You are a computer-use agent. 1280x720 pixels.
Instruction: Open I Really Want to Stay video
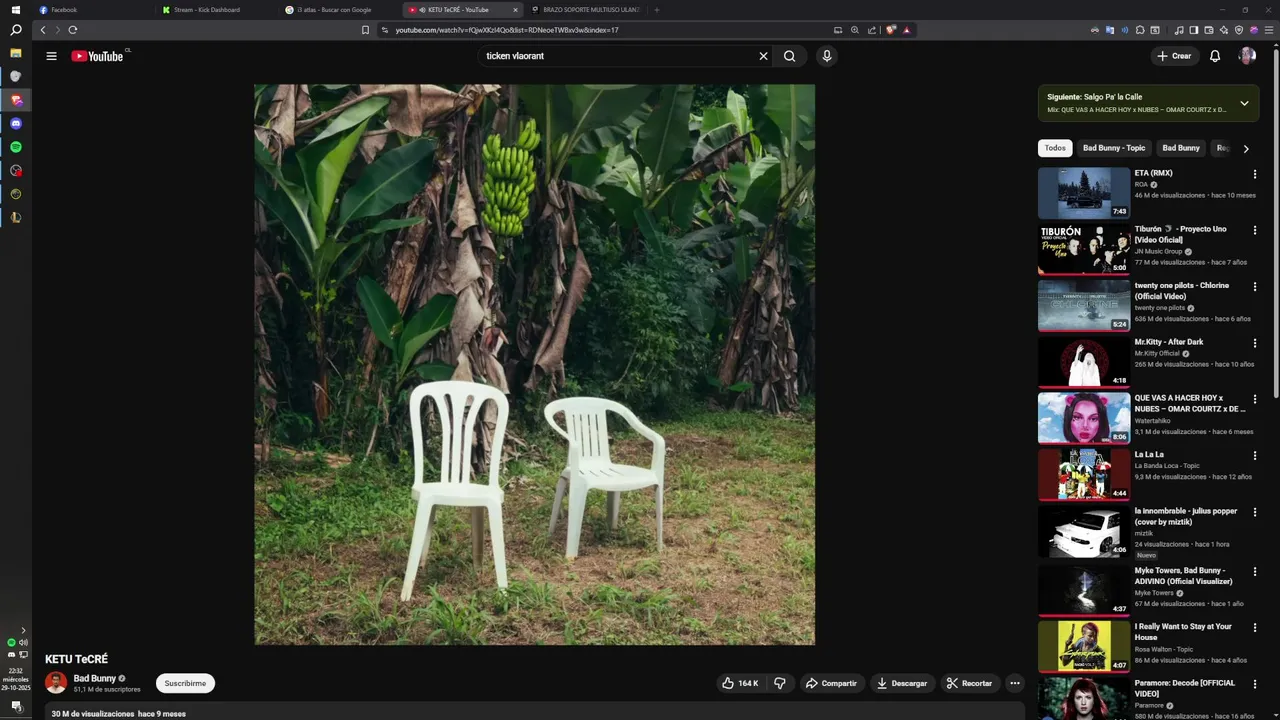pyautogui.click(x=1084, y=646)
